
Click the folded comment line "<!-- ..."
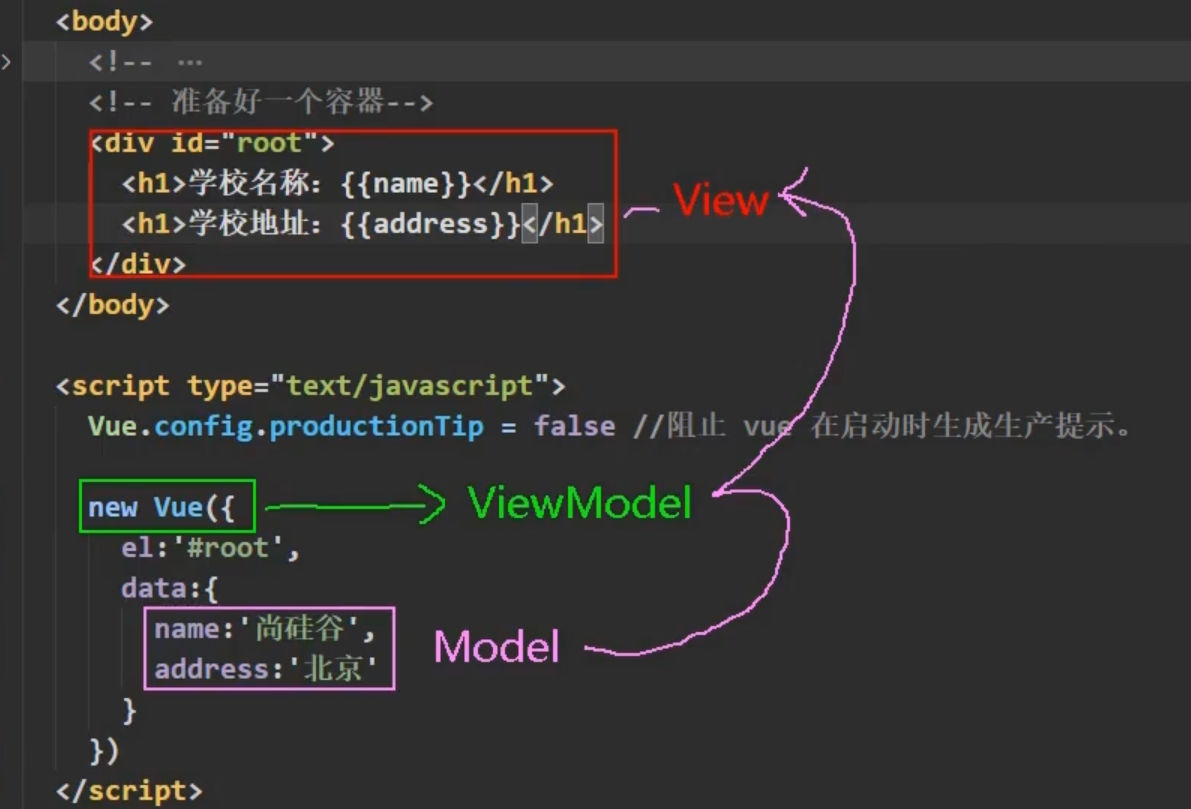click(146, 62)
